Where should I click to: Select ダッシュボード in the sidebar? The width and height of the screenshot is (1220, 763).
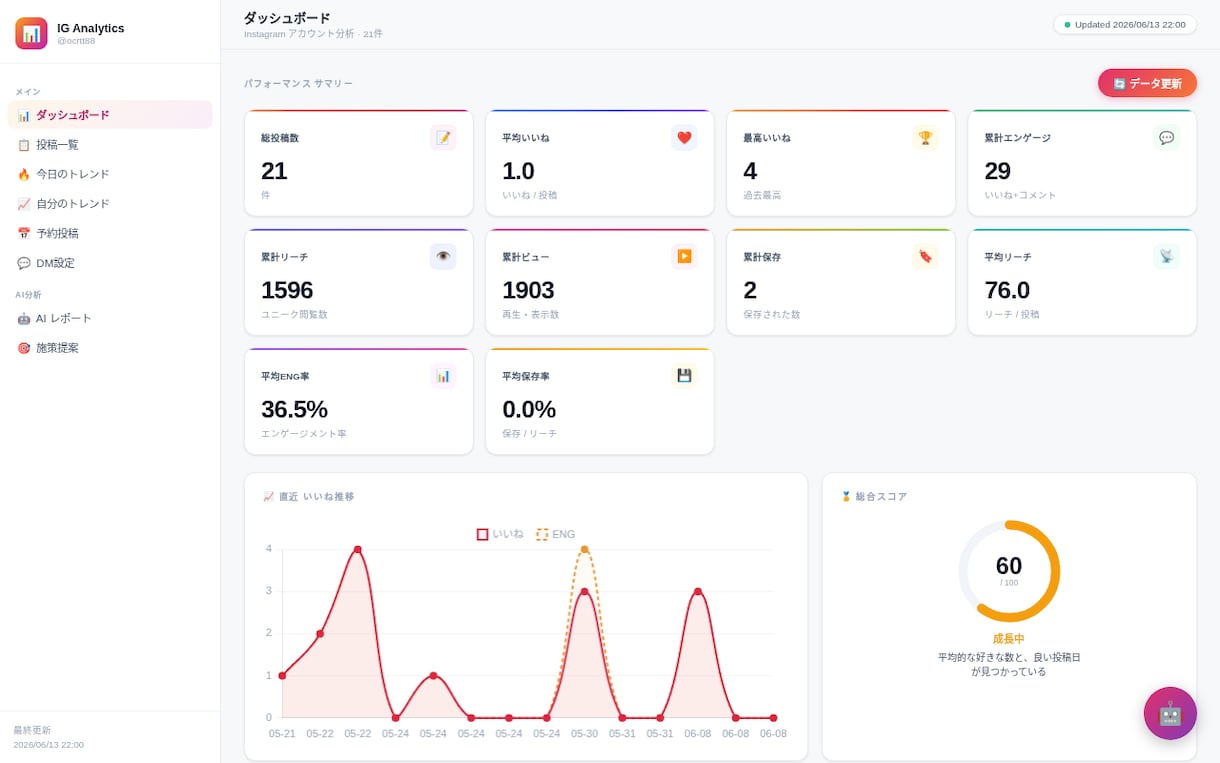(x=110, y=115)
